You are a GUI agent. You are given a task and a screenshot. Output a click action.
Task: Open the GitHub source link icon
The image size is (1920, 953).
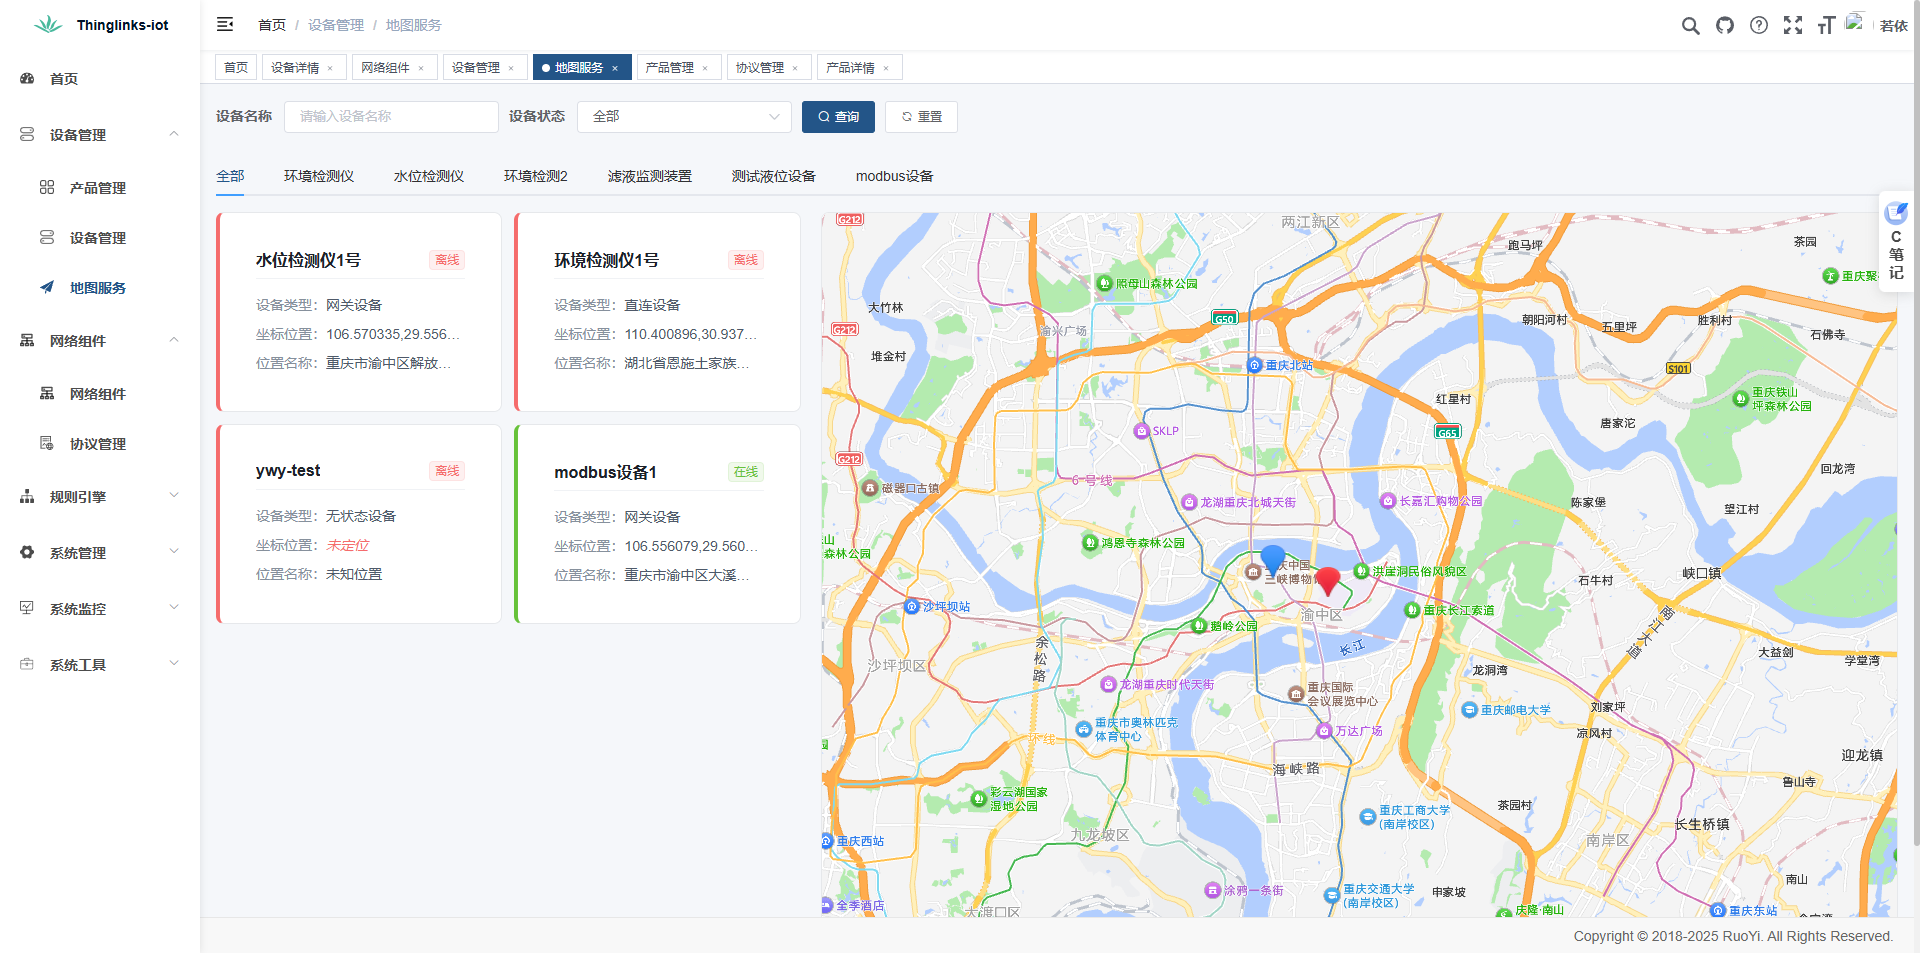(x=1725, y=26)
